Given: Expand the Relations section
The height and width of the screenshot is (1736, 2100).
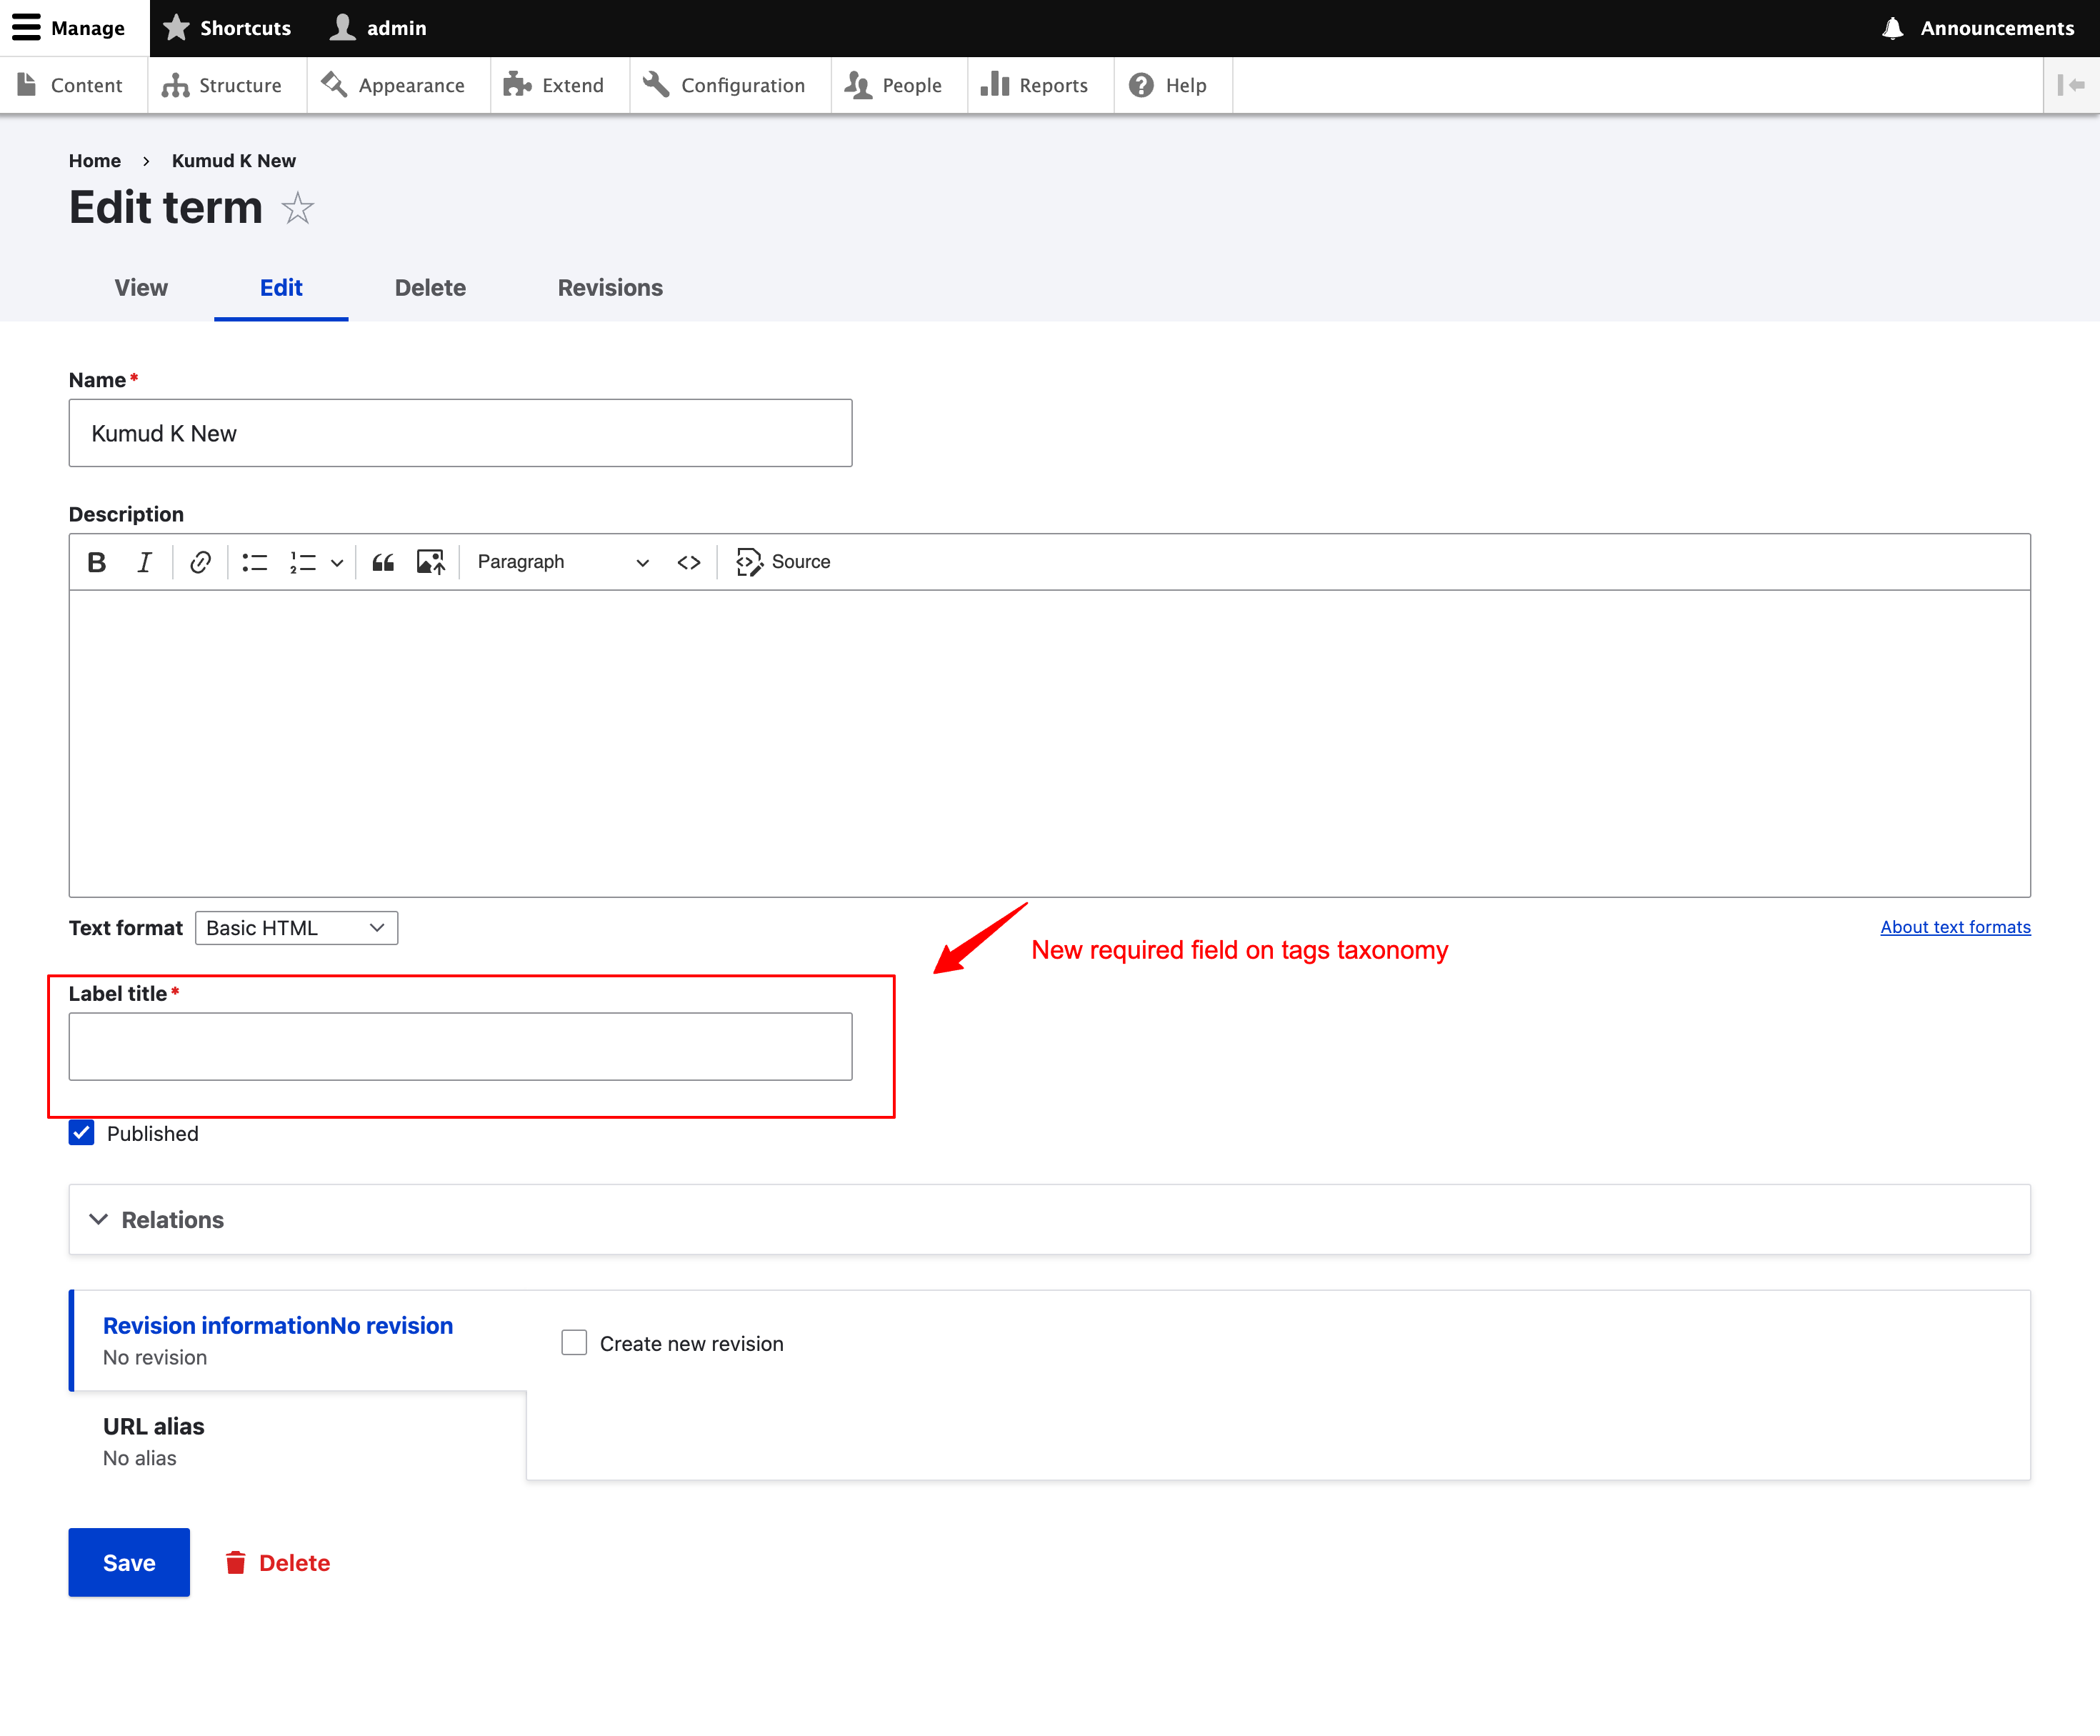Looking at the screenshot, I should pyautogui.click(x=172, y=1220).
